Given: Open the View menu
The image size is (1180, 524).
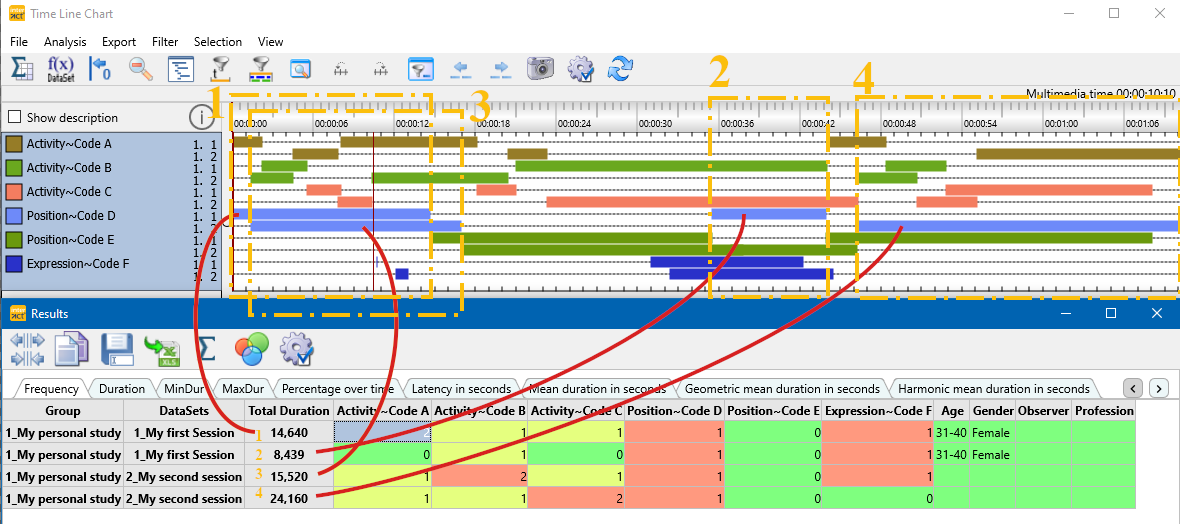Looking at the screenshot, I should coord(270,42).
